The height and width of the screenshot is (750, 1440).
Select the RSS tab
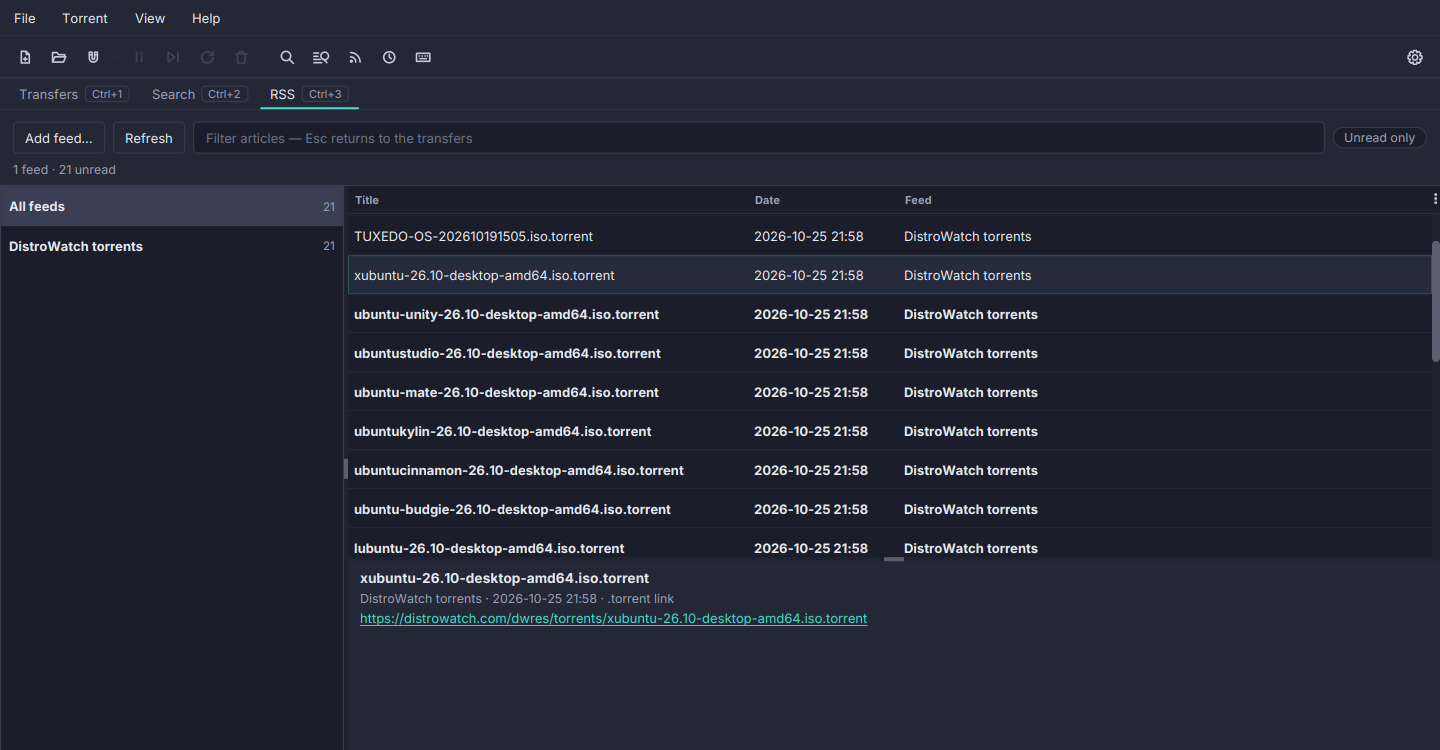tap(309, 94)
